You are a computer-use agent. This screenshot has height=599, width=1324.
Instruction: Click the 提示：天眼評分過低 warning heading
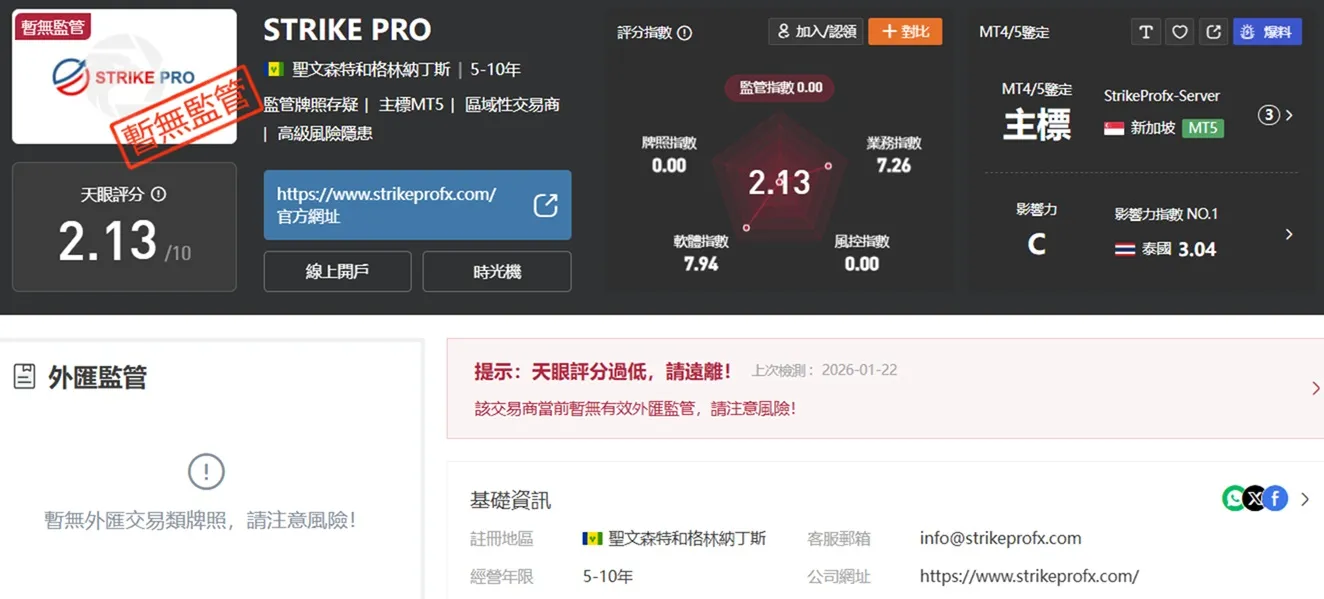(x=603, y=371)
